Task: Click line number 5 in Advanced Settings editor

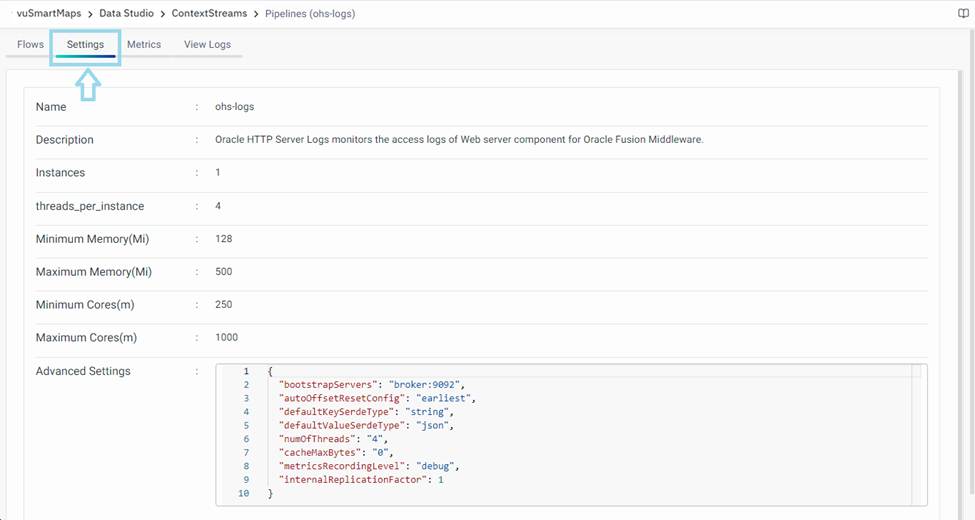Action: [245, 425]
